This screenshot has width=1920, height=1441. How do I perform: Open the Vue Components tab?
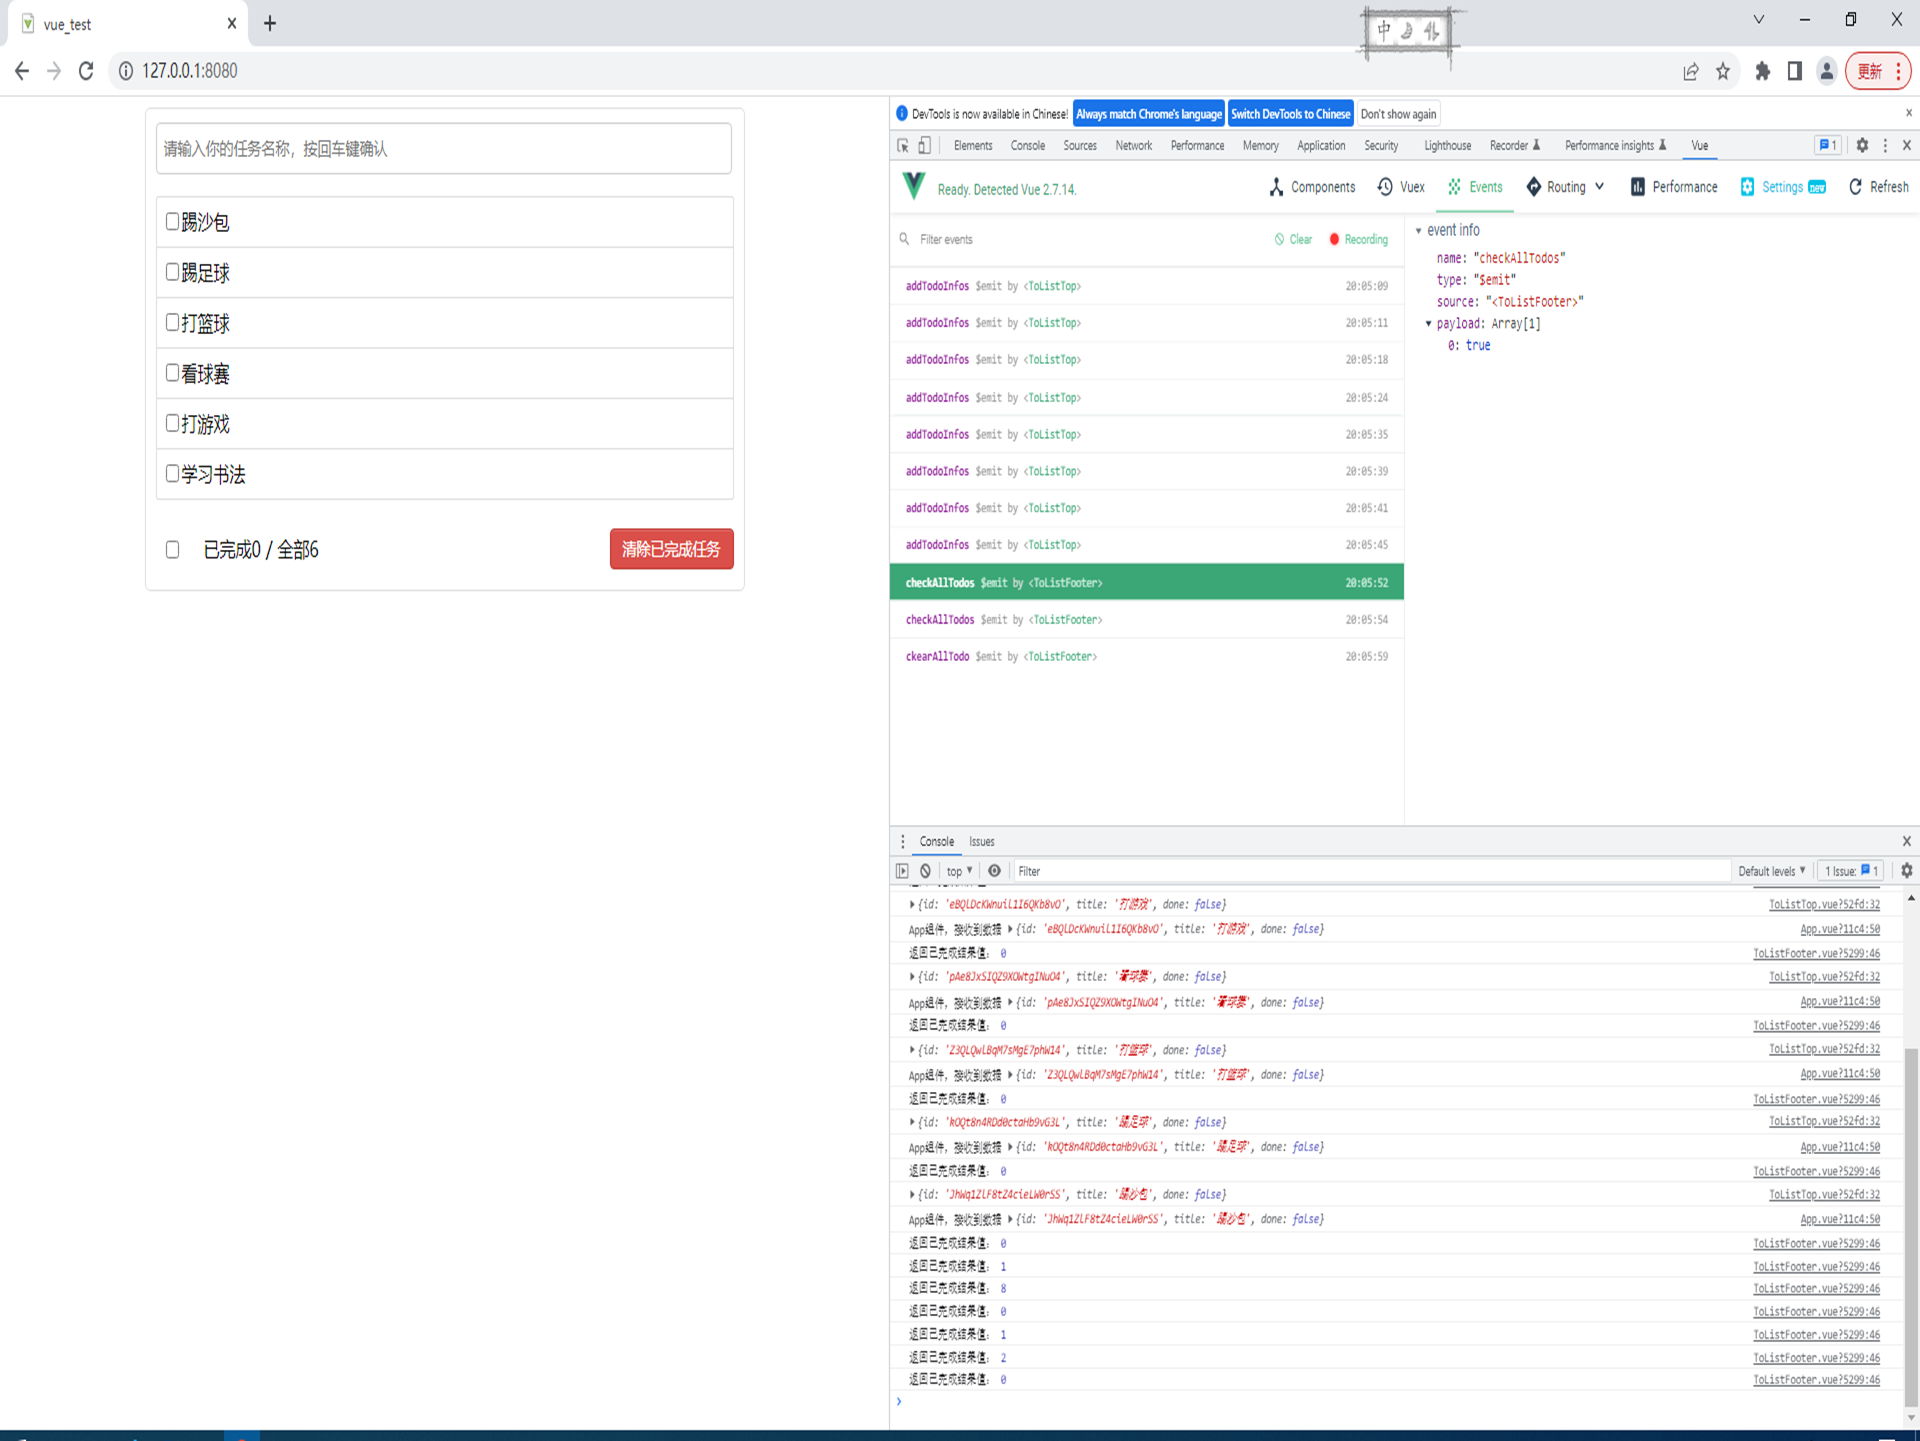coord(1312,187)
